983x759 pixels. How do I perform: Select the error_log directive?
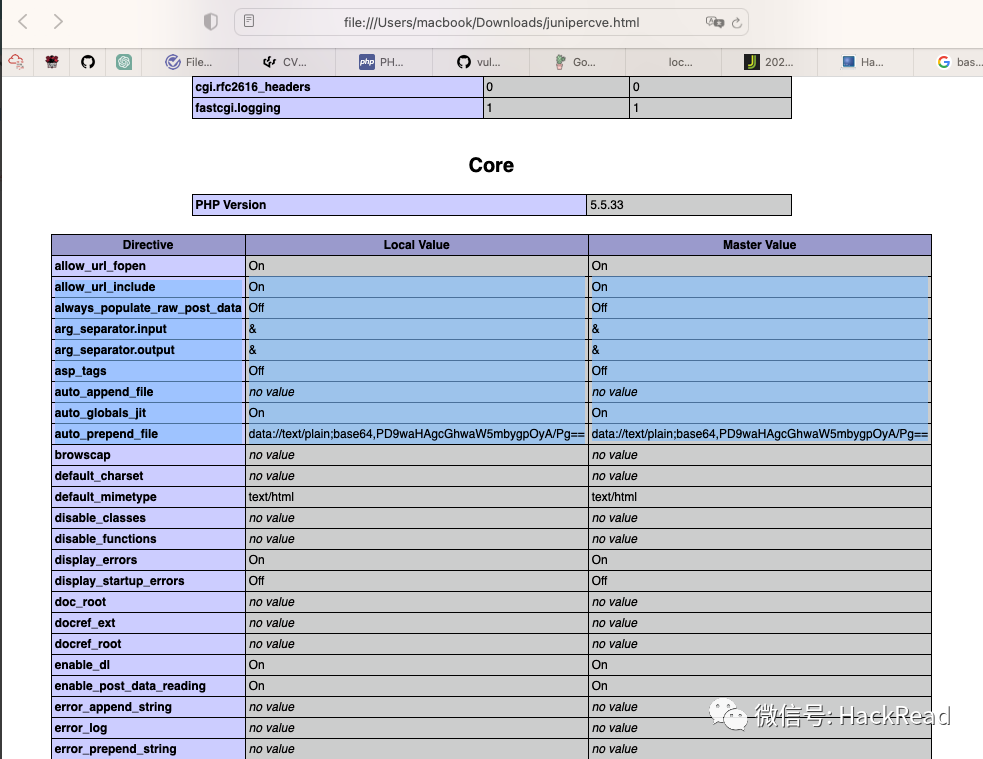pos(81,728)
